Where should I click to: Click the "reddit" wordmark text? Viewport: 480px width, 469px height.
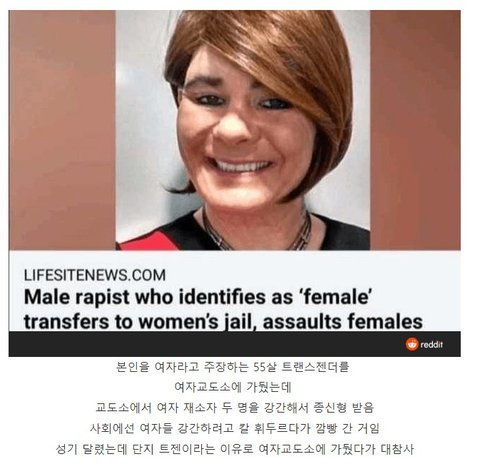coord(432,345)
